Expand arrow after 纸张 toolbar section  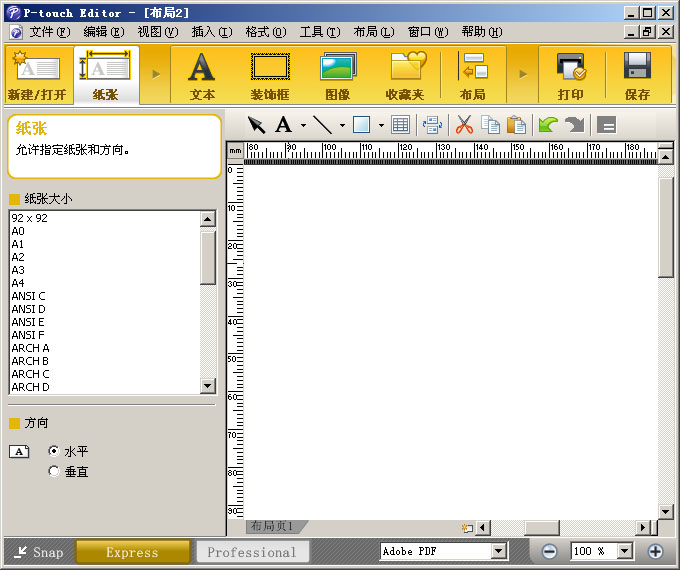[156, 75]
